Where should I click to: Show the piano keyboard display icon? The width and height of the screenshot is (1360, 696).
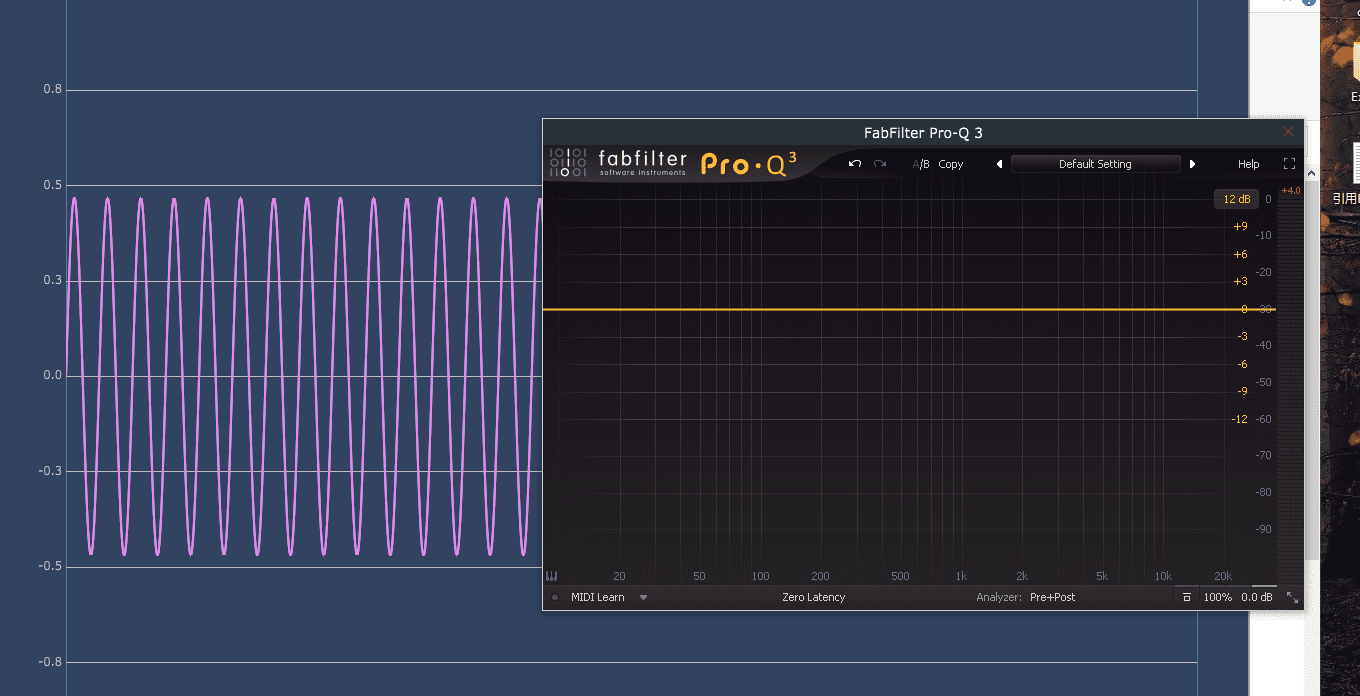click(551, 576)
